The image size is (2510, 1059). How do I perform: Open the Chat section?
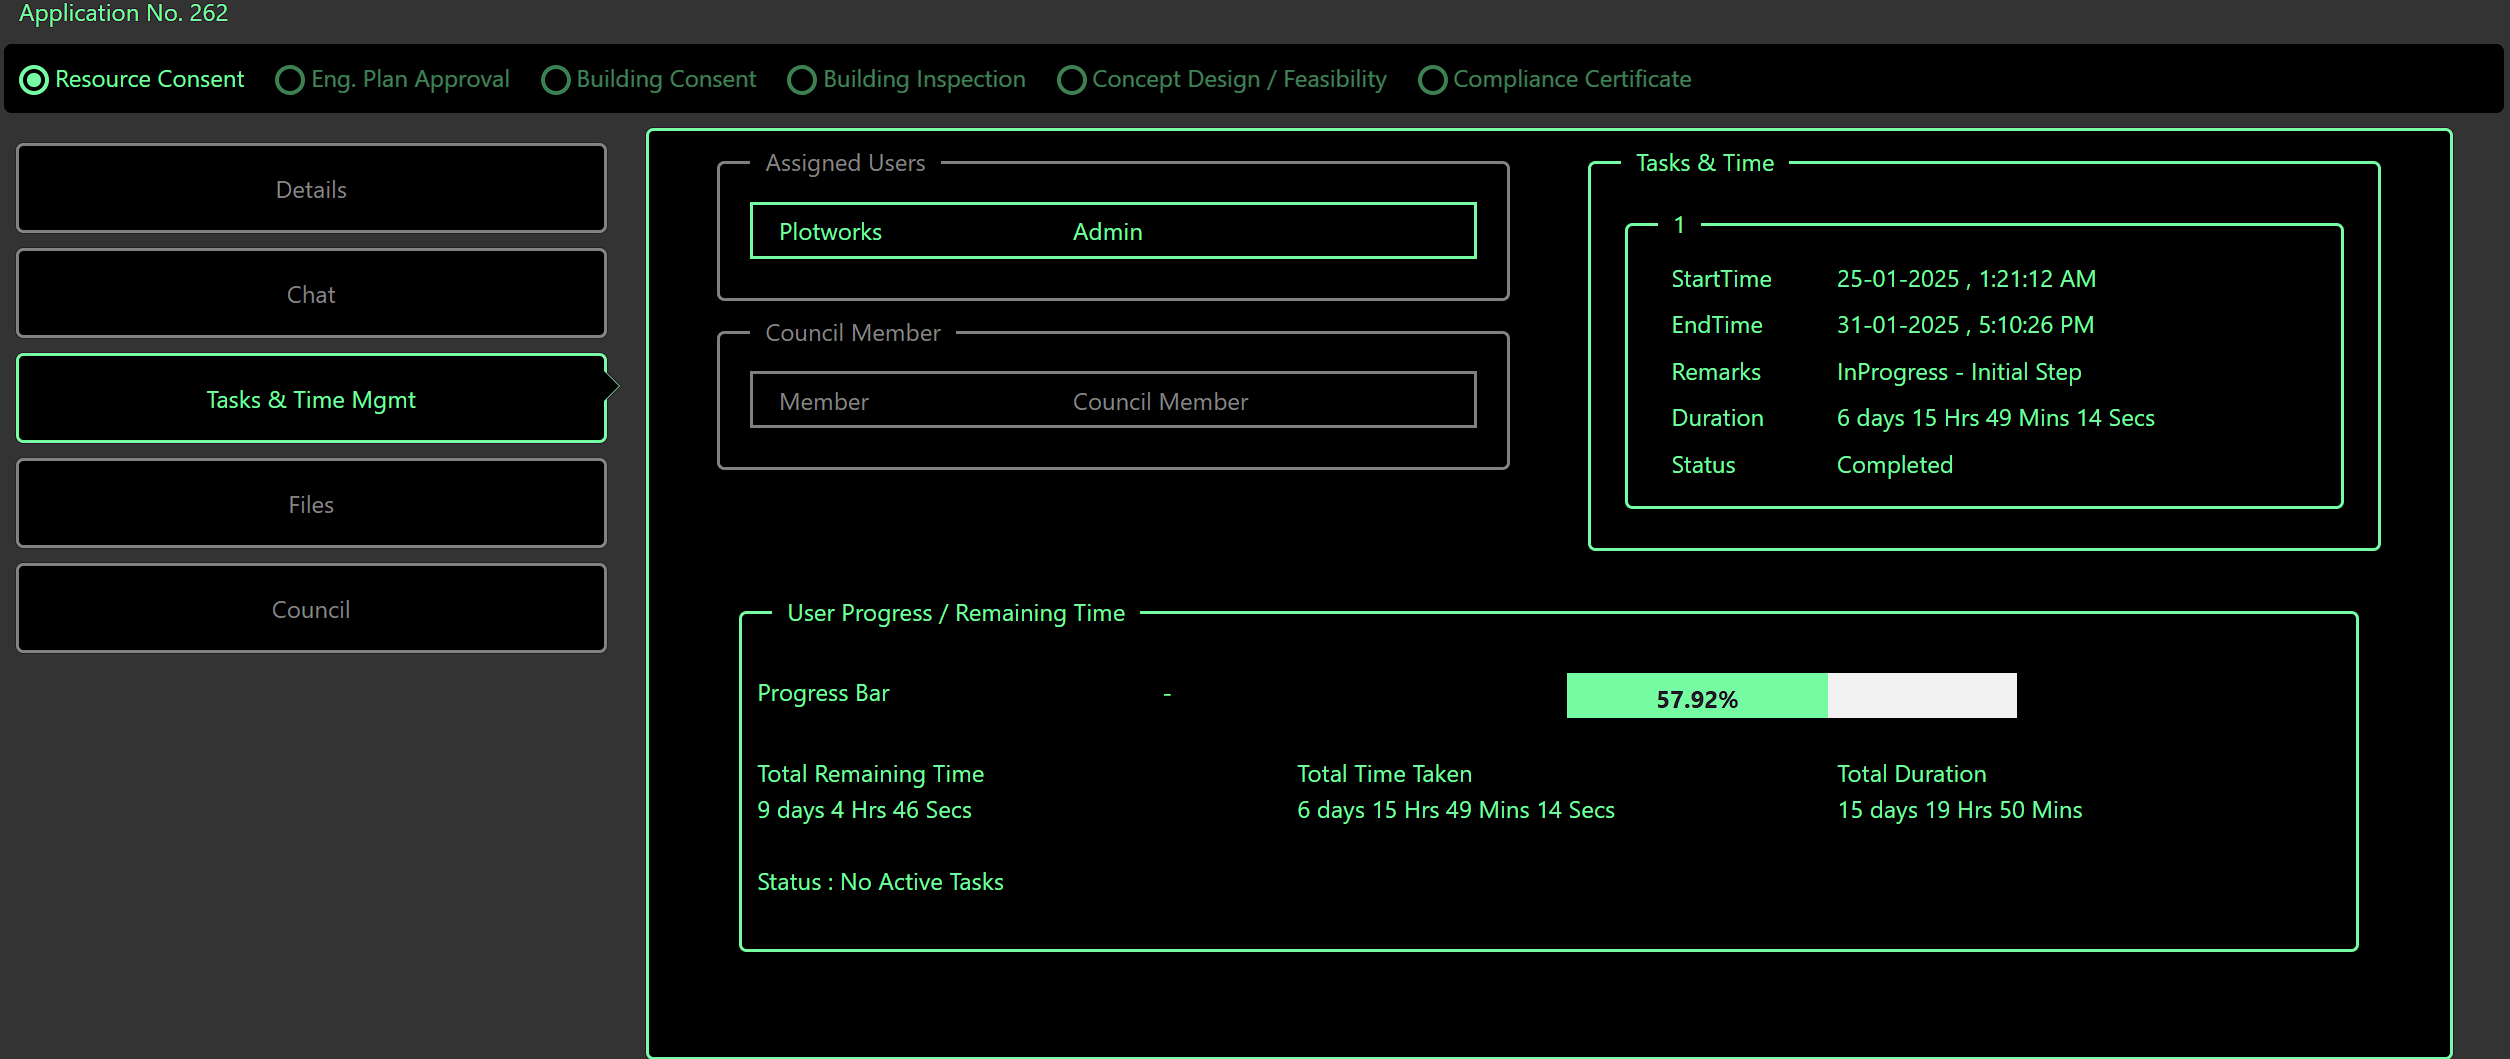(x=310, y=293)
